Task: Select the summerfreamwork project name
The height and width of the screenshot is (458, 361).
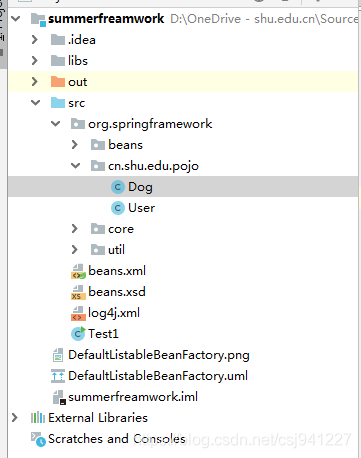Action: [106, 19]
